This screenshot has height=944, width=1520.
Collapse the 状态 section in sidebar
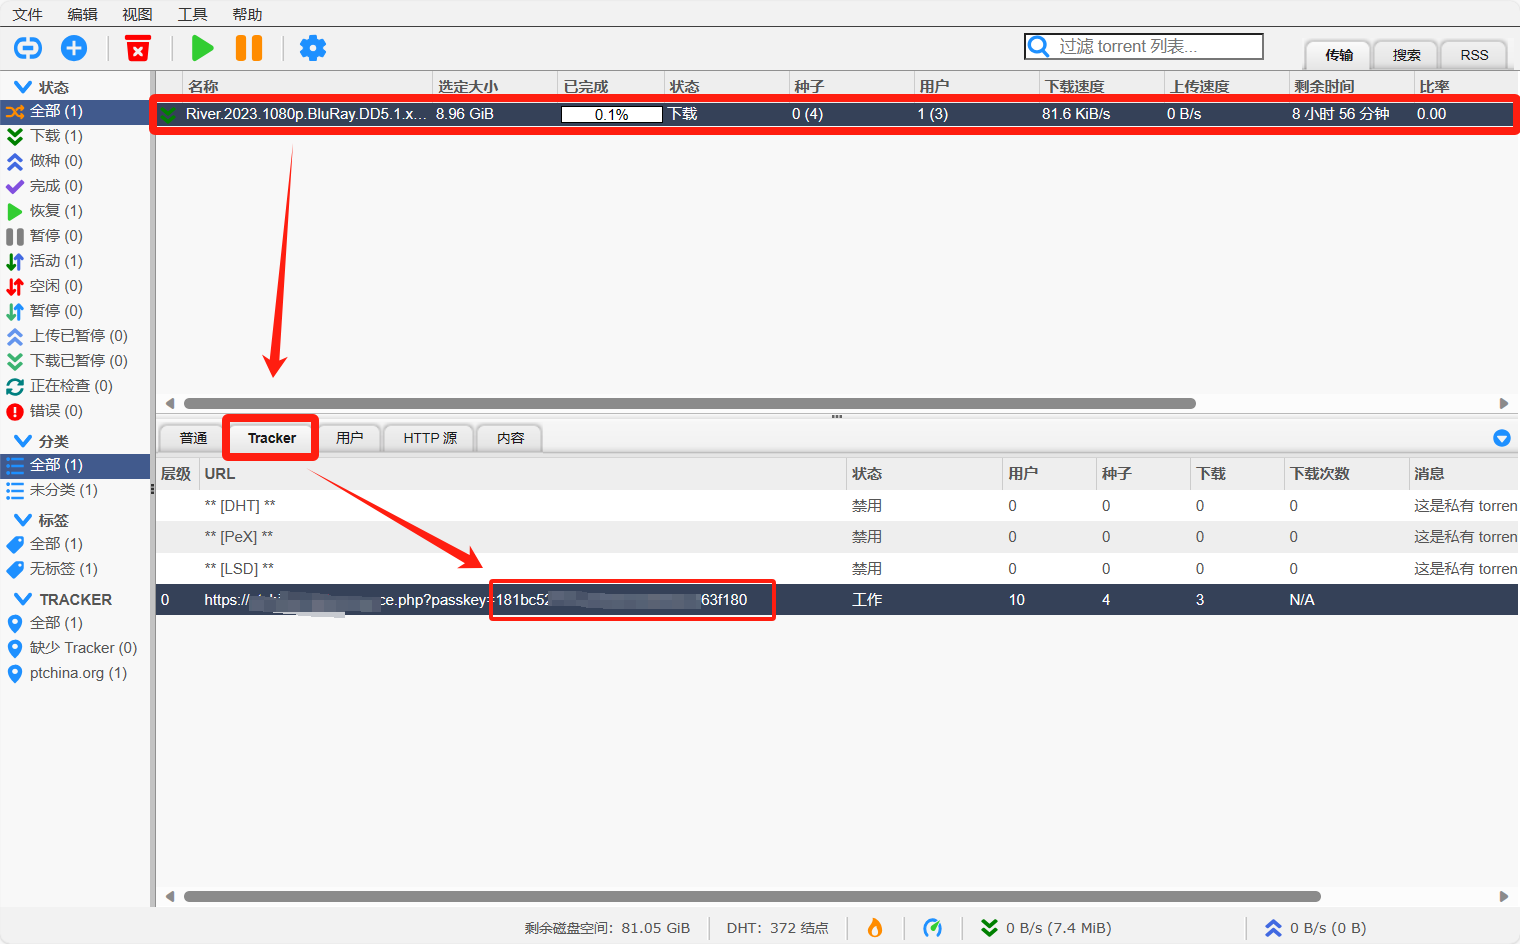(x=22, y=87)
